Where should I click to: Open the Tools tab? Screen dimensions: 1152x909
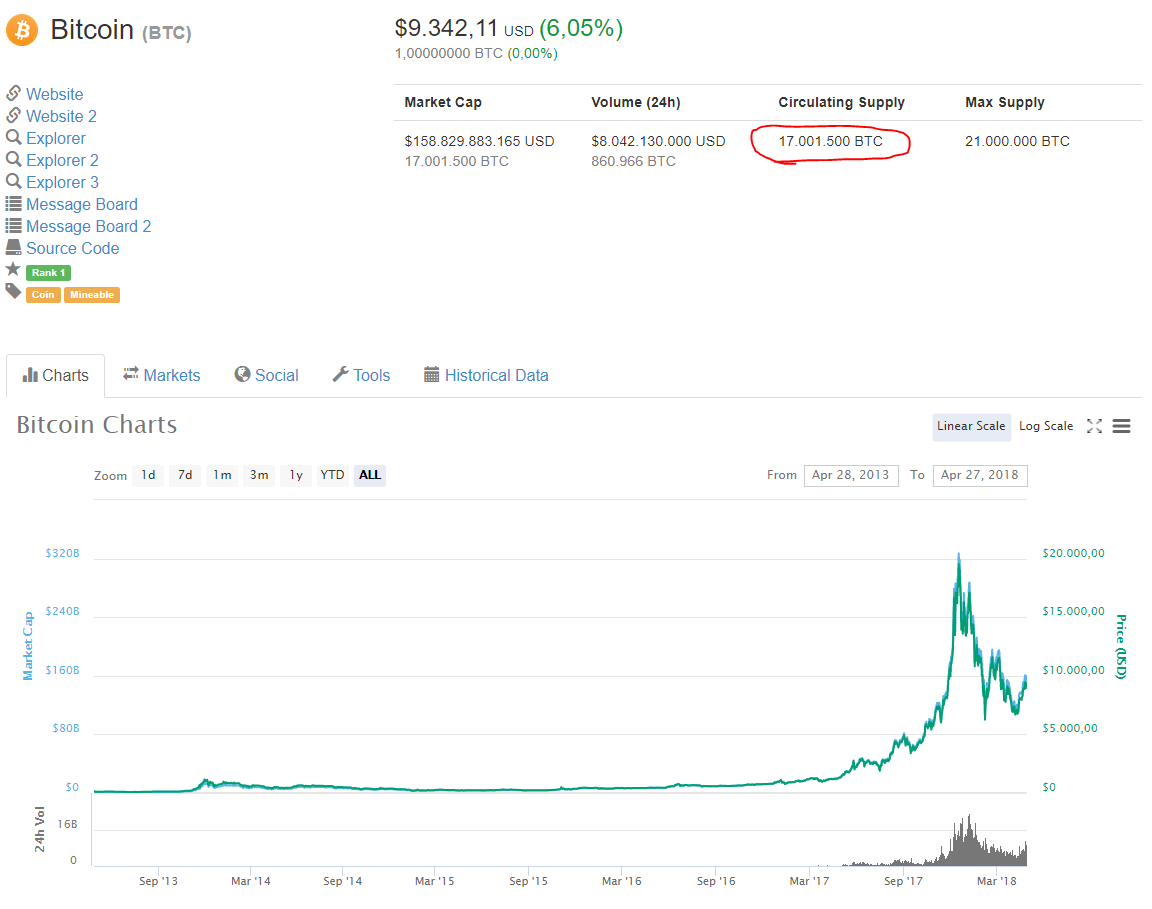tap(361, 376)
